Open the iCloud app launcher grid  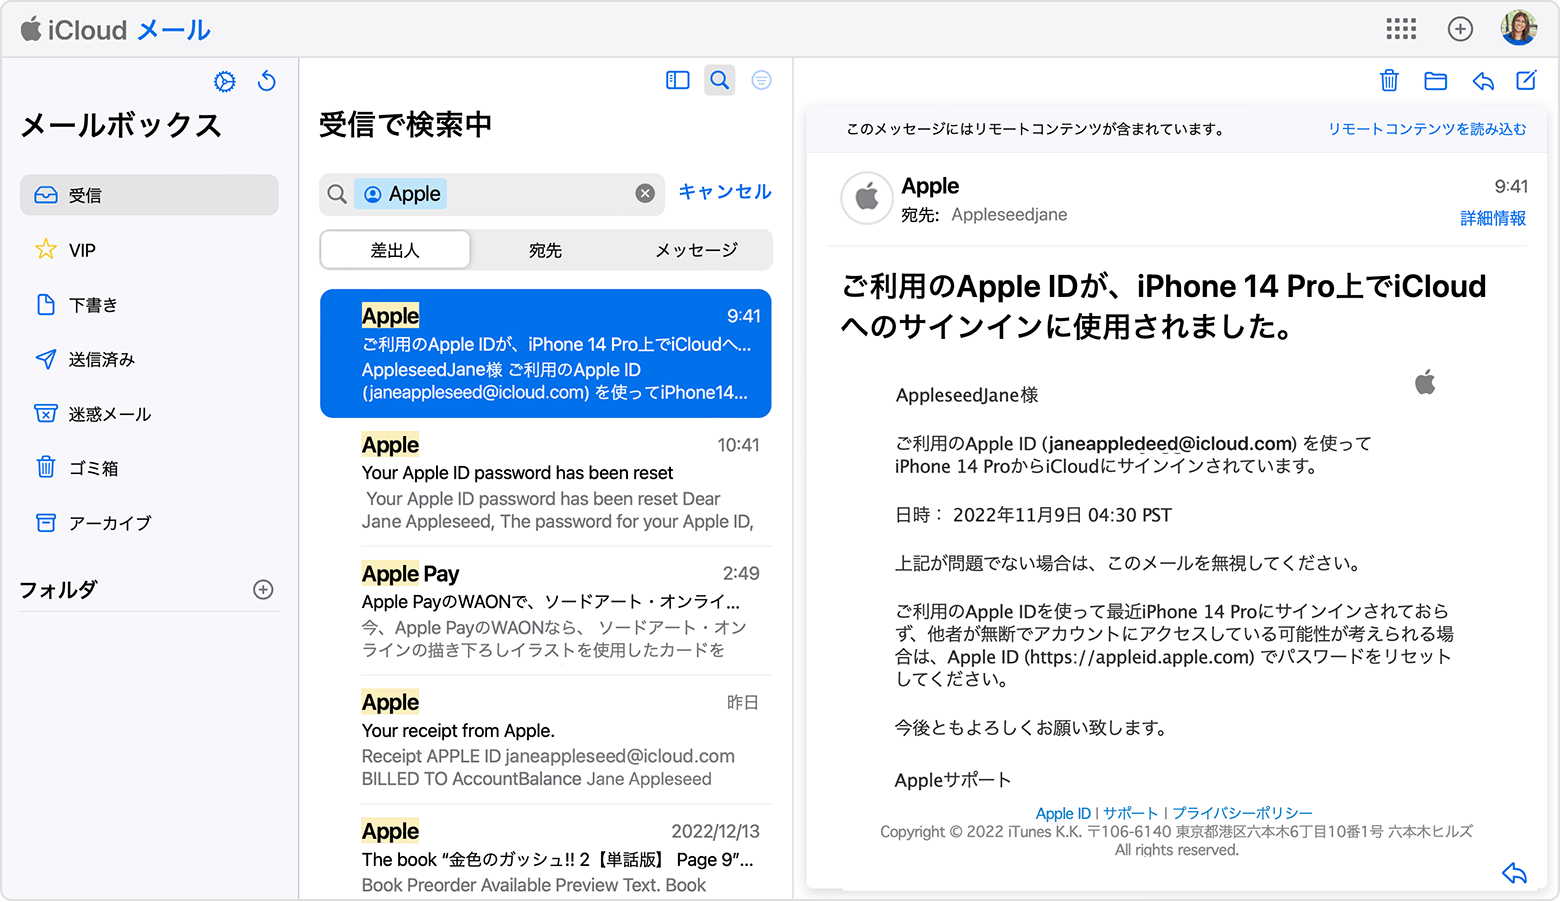click(1401, 29)
